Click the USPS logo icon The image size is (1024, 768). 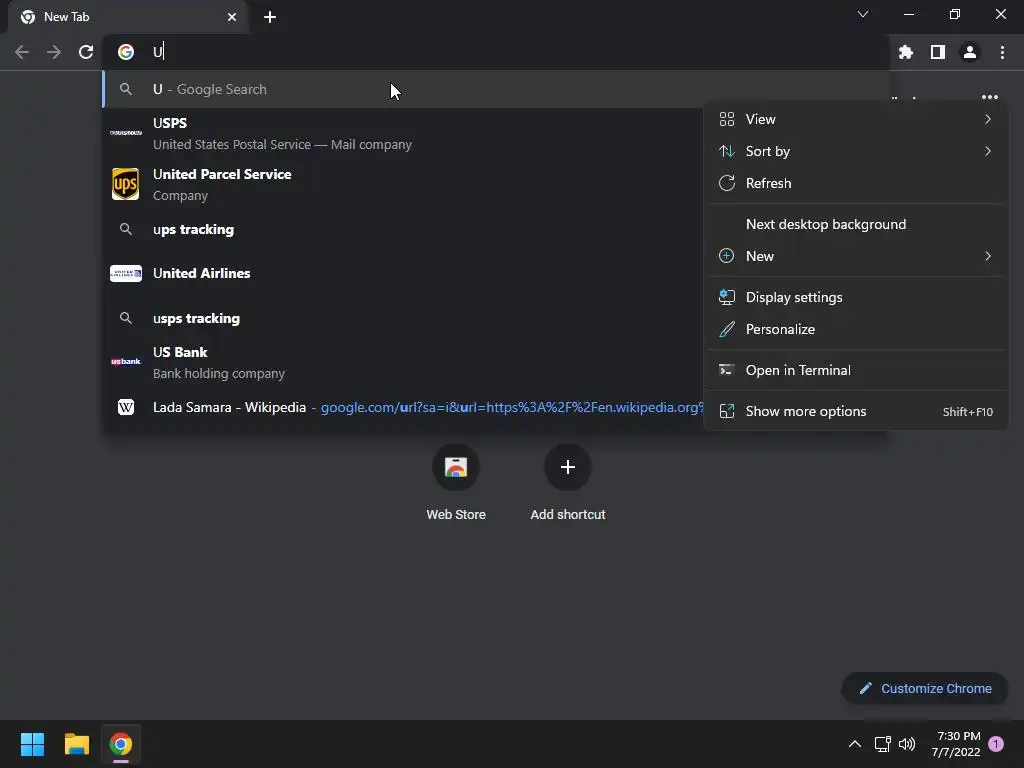pyautogui.click(x=126, y=133)
